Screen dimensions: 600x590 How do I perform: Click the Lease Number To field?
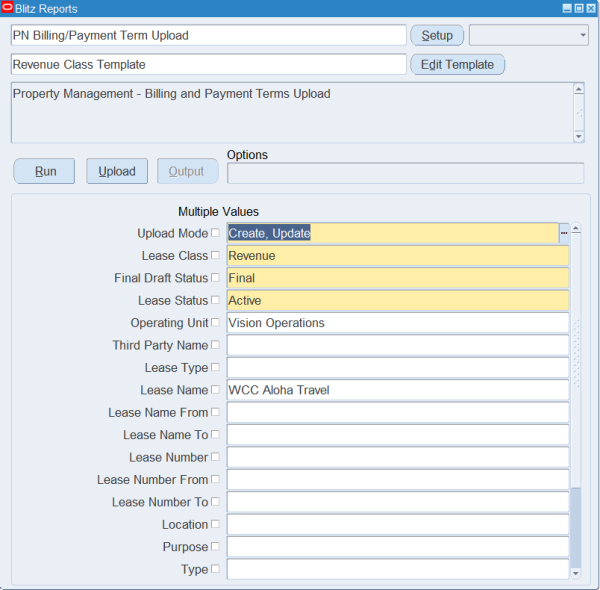pyautogui.click(x=398, y=502)
